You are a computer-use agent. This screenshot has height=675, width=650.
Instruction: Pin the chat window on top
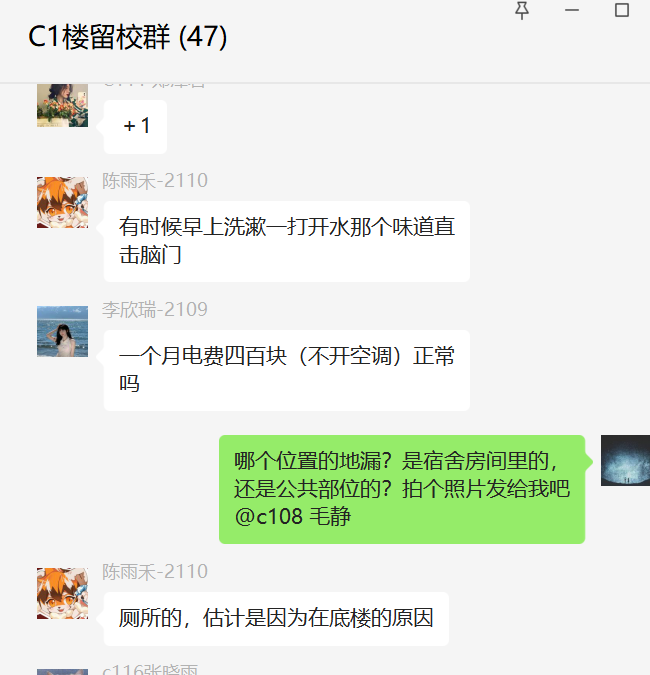coord(522,10)
